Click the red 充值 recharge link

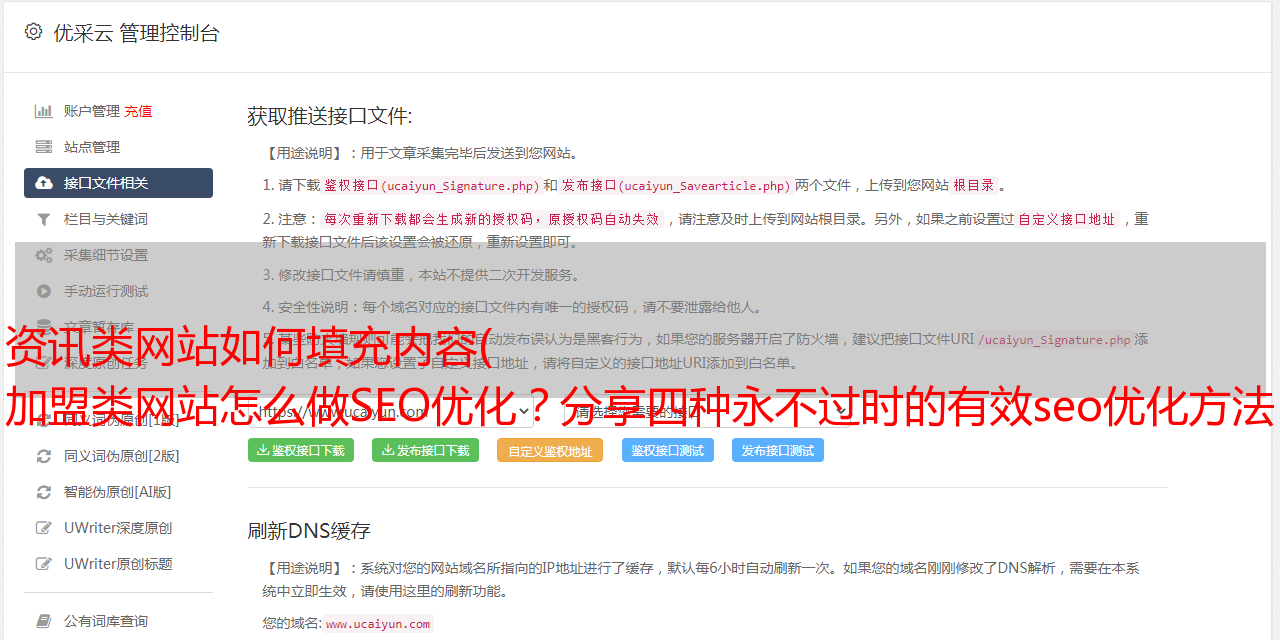[x=138, y=111]
